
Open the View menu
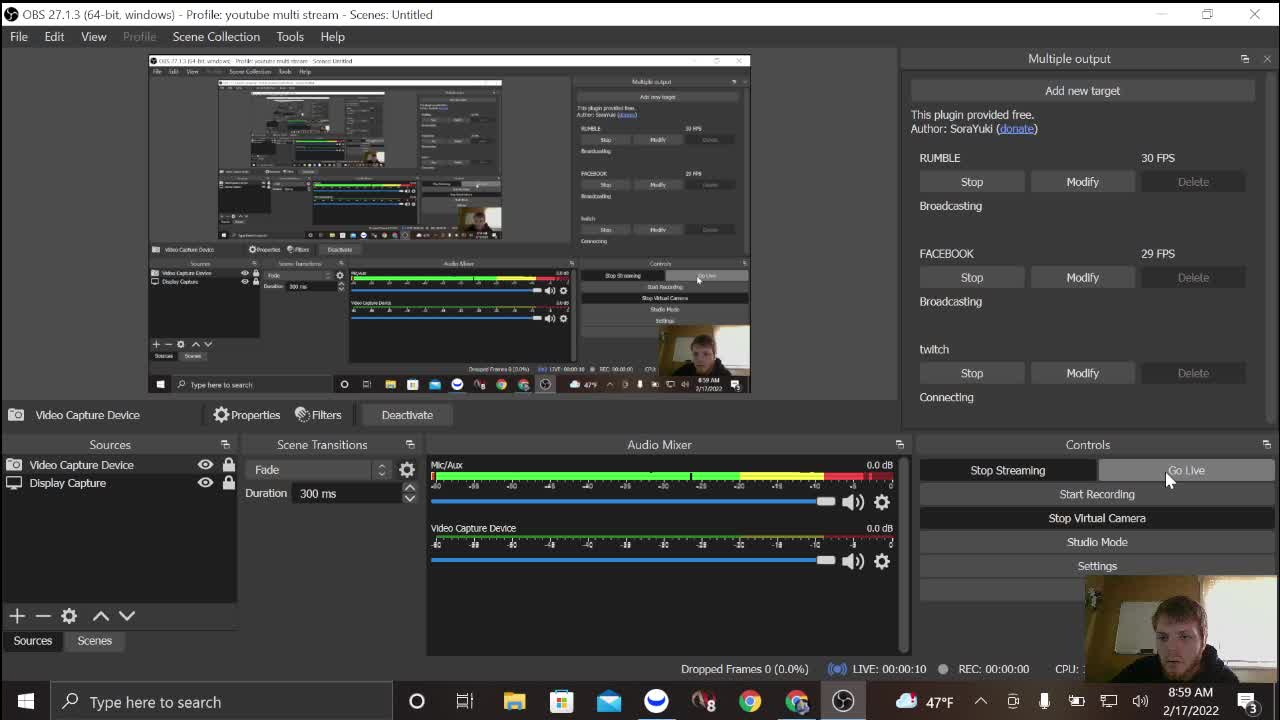tap(94, 37)
